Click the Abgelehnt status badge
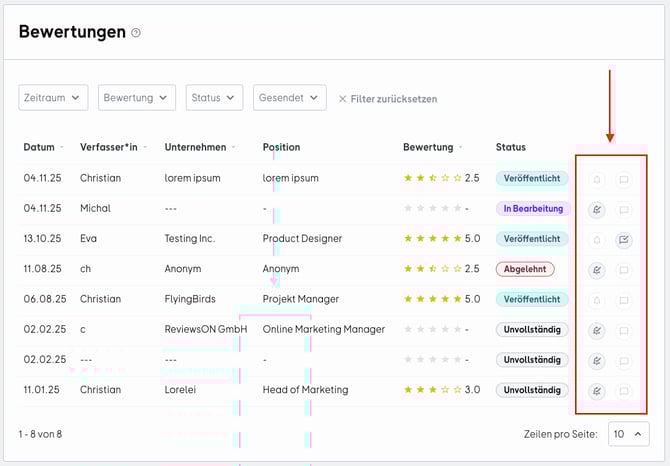670x466 pixels. coord(525,269)
